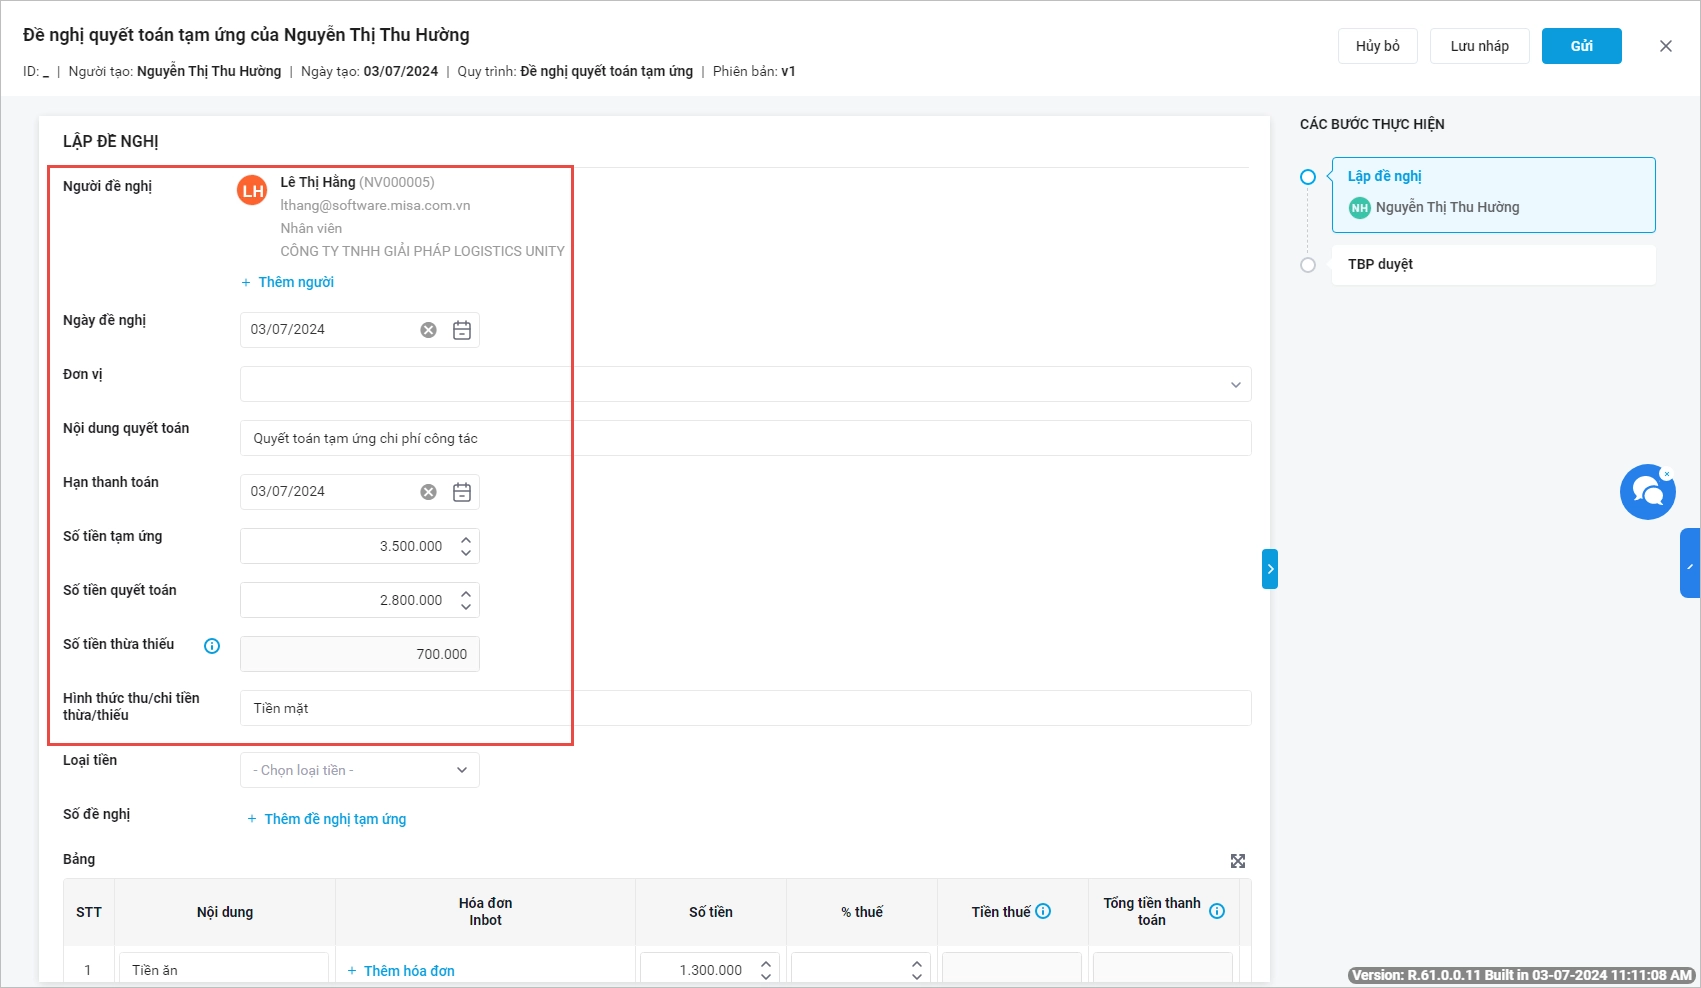Click the Tiền ăn content cell

(224, 969)
